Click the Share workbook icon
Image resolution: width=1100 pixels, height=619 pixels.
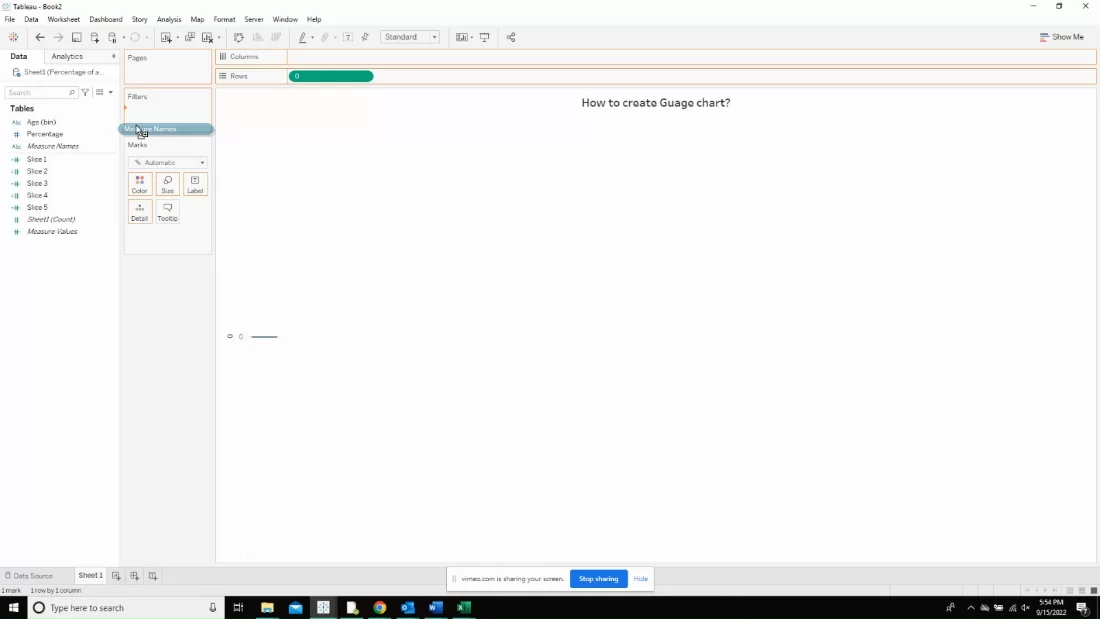pos(511,37)
